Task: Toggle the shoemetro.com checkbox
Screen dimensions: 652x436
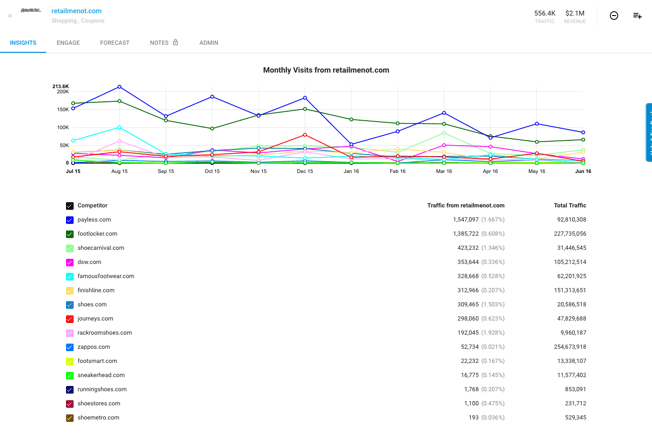Action: (70, 418)
